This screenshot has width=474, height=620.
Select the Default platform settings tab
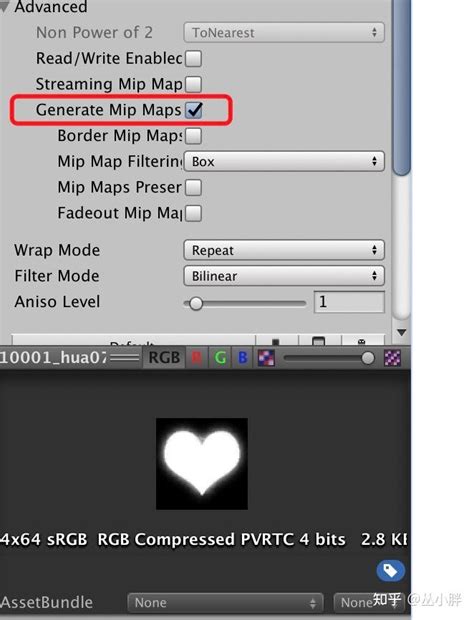[x=134, y=340]
